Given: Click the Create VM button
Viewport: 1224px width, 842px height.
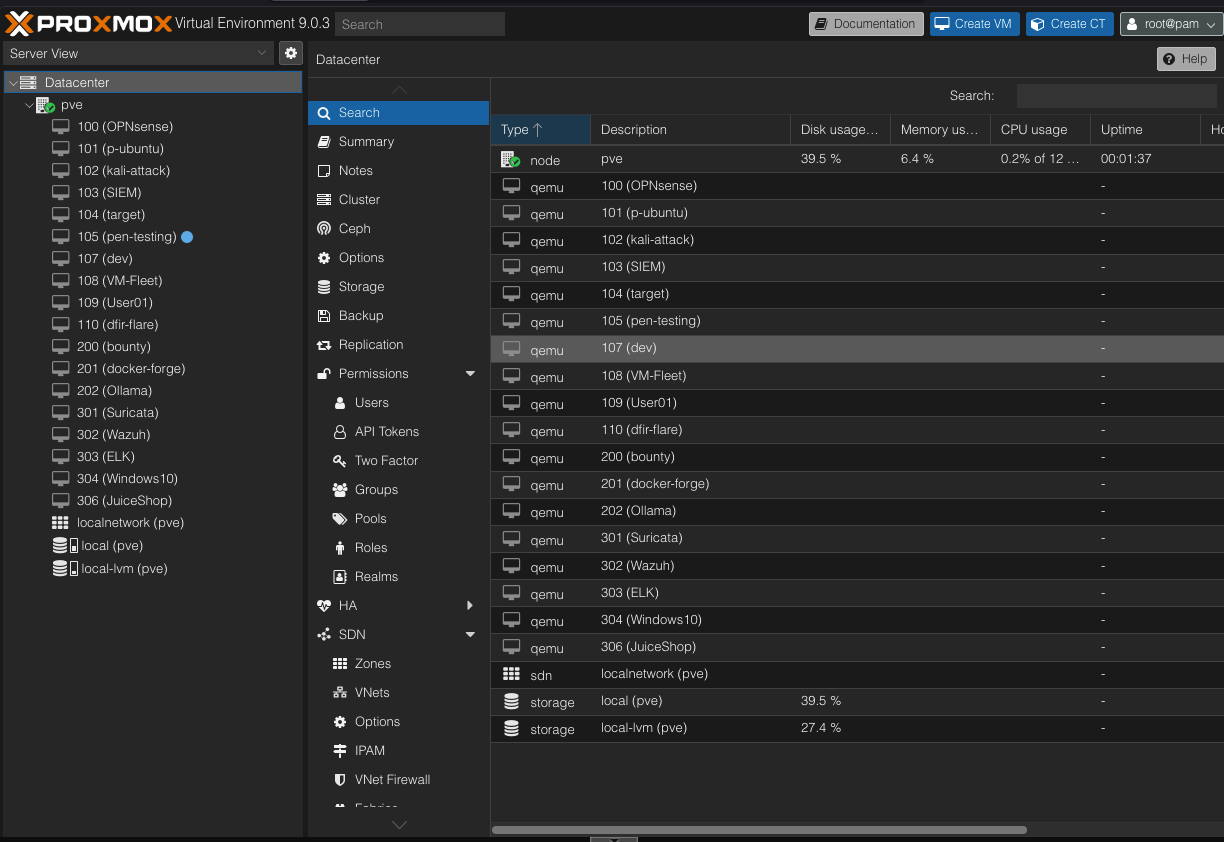Looking at the screenshot, I should tap(973, 24).
